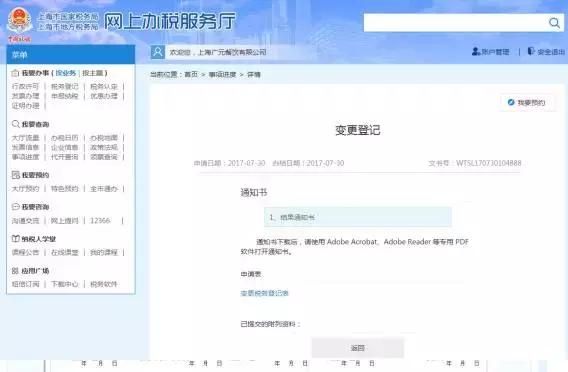568x372 pixels.
Task: Click the user avatar icon beside welcome text
Action: click(158, 52)
